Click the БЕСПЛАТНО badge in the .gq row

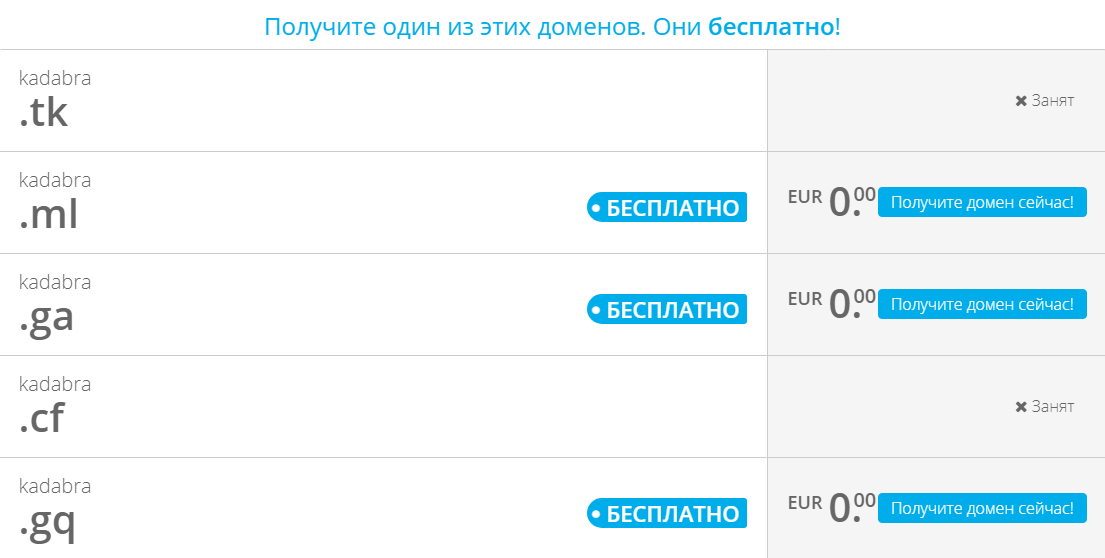coord(667,514)
